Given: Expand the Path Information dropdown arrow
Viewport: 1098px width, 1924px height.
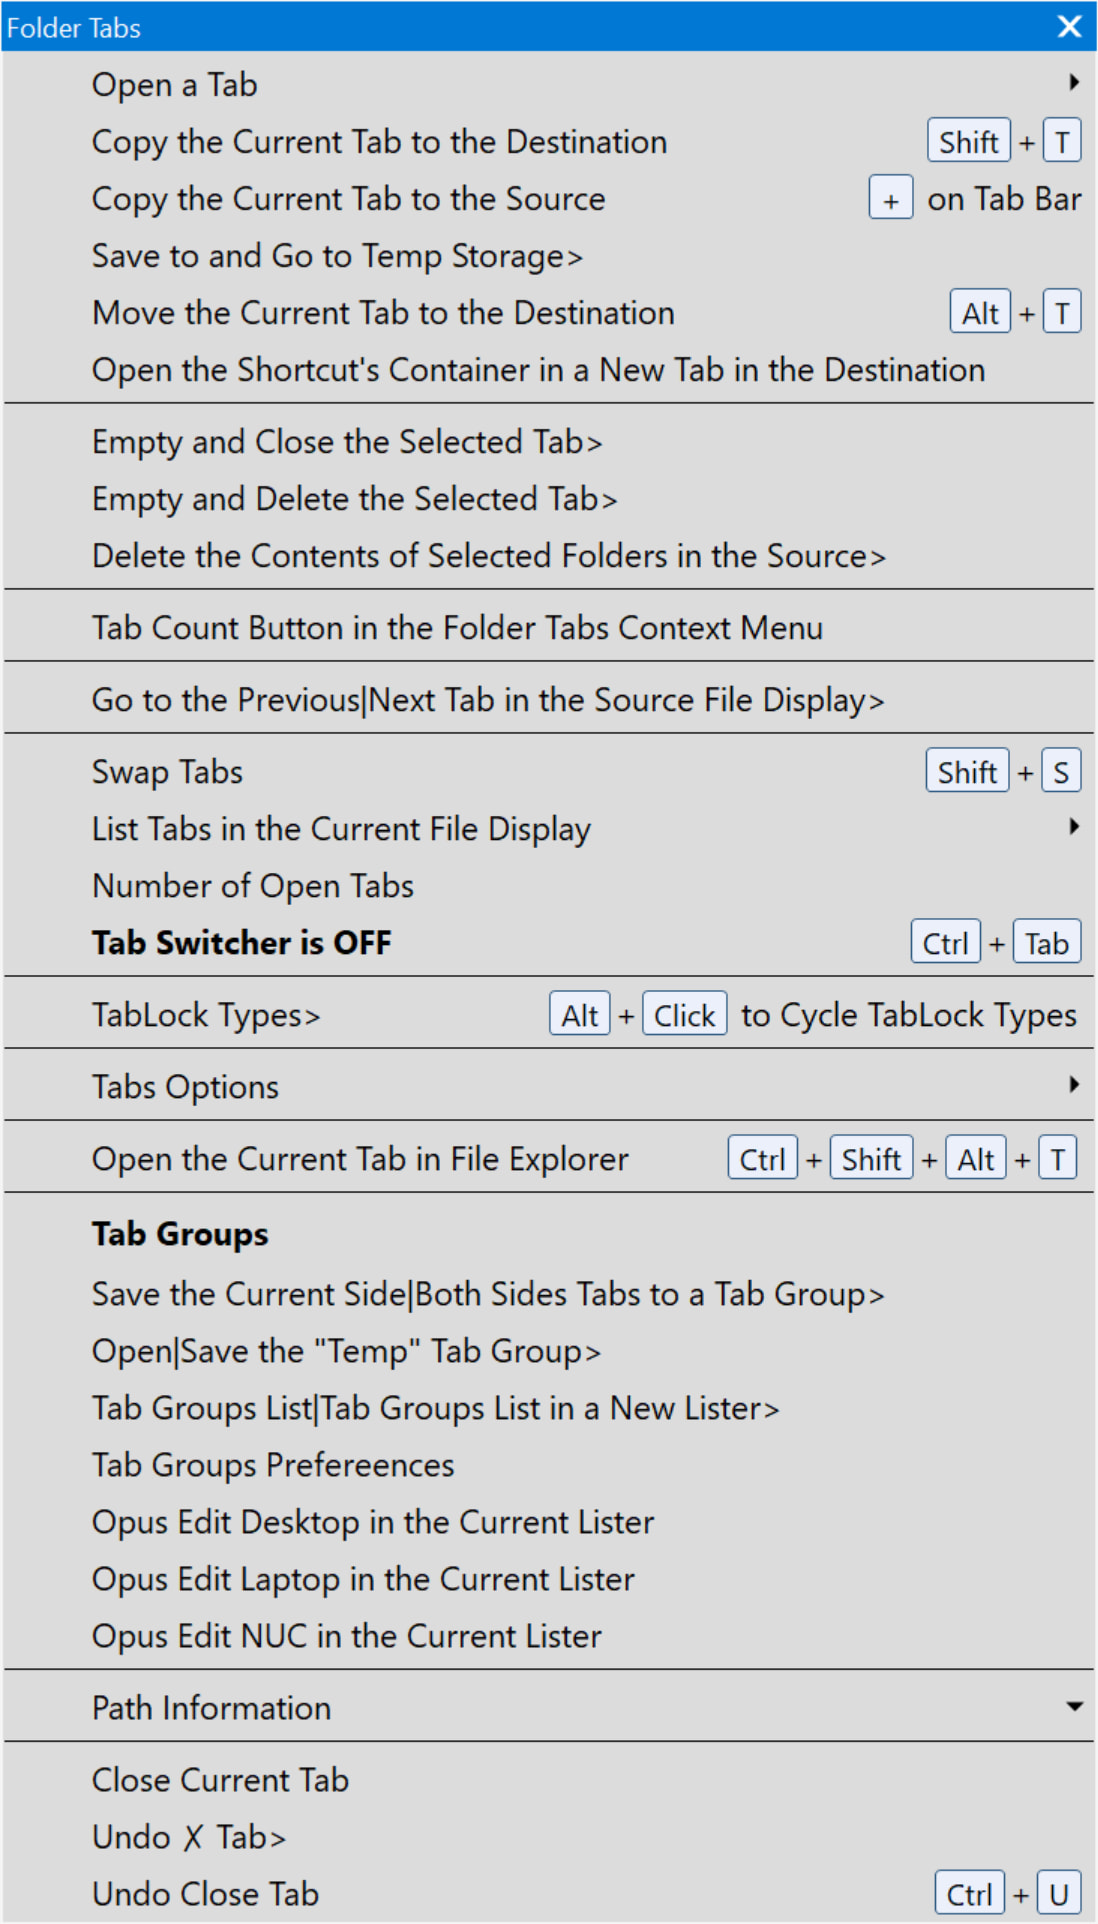Looking at the screenshot, I should pyautogui.click(x=1074, y=1707).
